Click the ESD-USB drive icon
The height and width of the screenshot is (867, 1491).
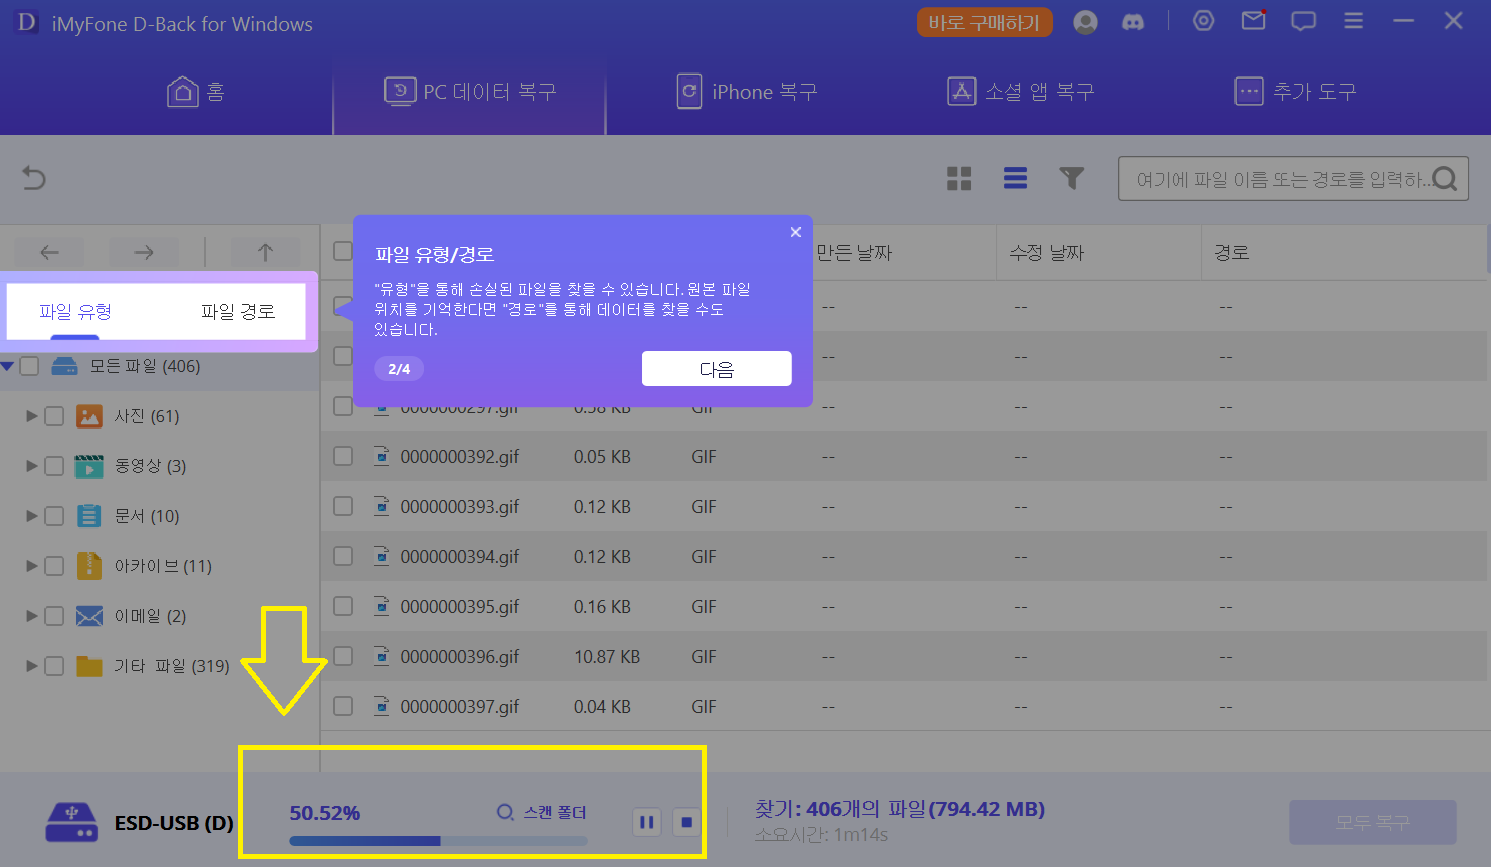71,822
